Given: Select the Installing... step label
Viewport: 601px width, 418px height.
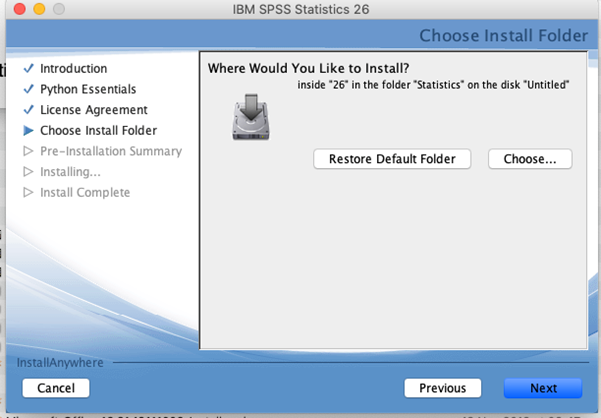Looking at the screenshot, I should coord(71,172).
